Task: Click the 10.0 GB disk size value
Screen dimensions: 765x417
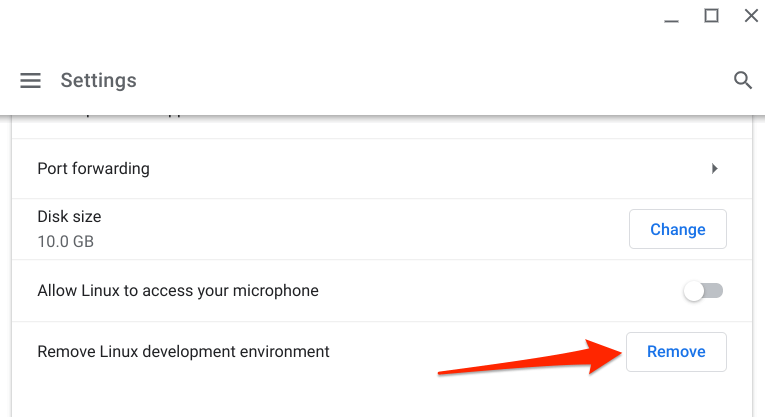Action: pos(66,241)
